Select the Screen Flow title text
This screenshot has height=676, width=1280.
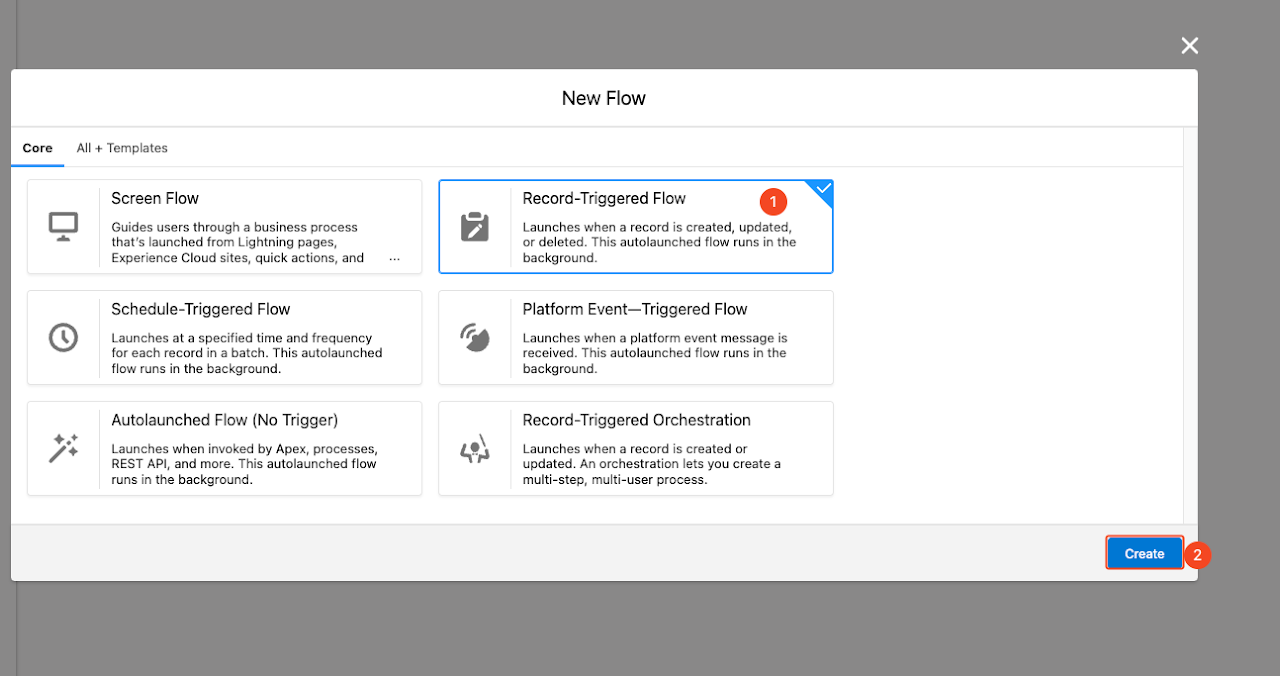[x=155, y=199]
